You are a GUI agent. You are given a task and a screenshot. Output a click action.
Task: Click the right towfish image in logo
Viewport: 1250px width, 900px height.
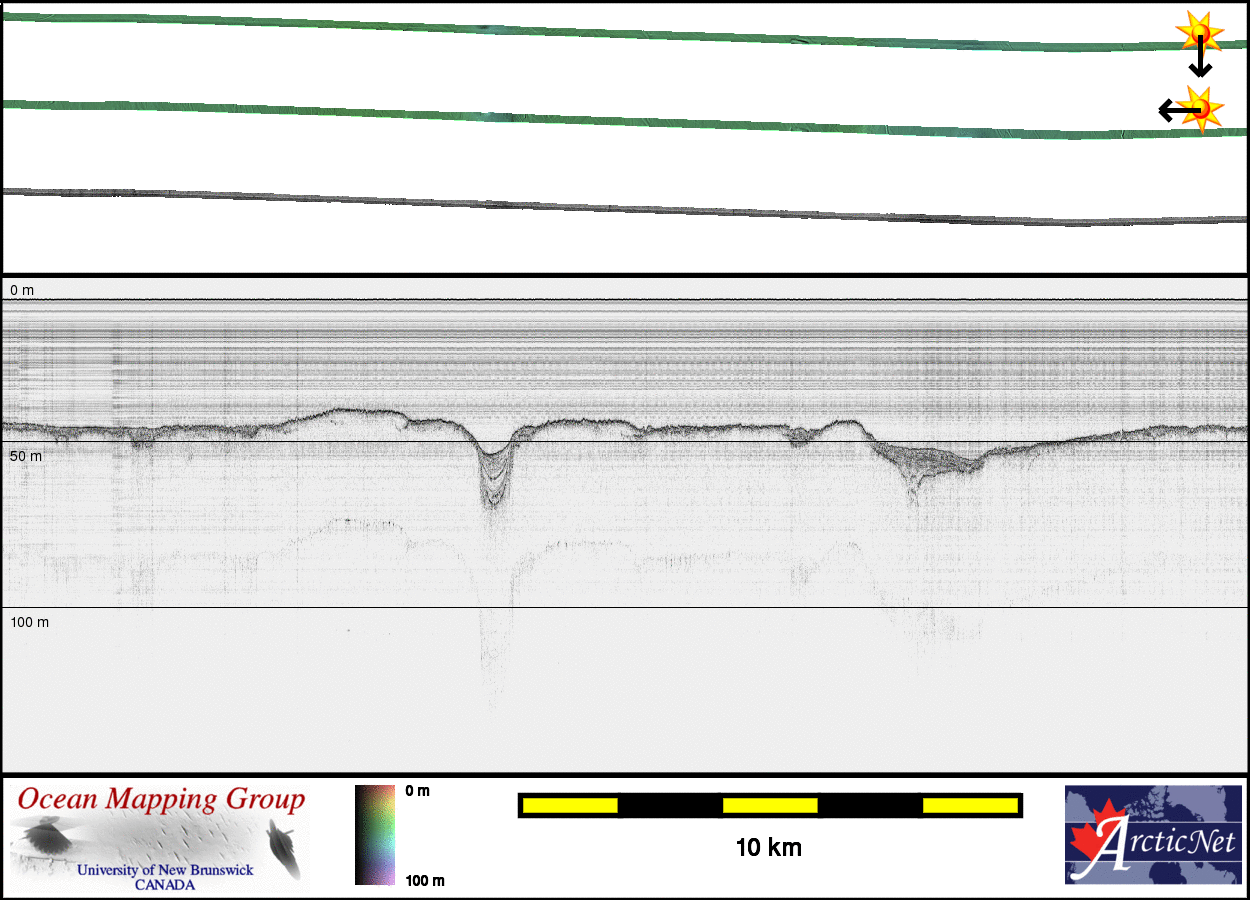pos(284,847)
